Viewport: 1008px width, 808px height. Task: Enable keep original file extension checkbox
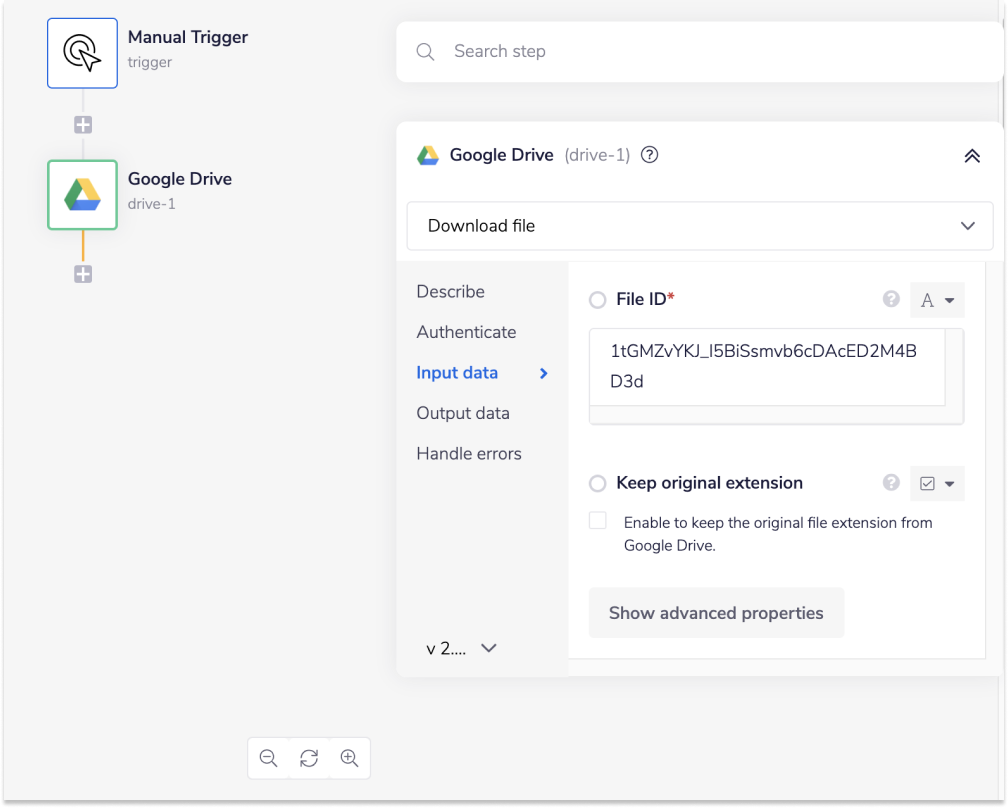click(x=598, y=521)
